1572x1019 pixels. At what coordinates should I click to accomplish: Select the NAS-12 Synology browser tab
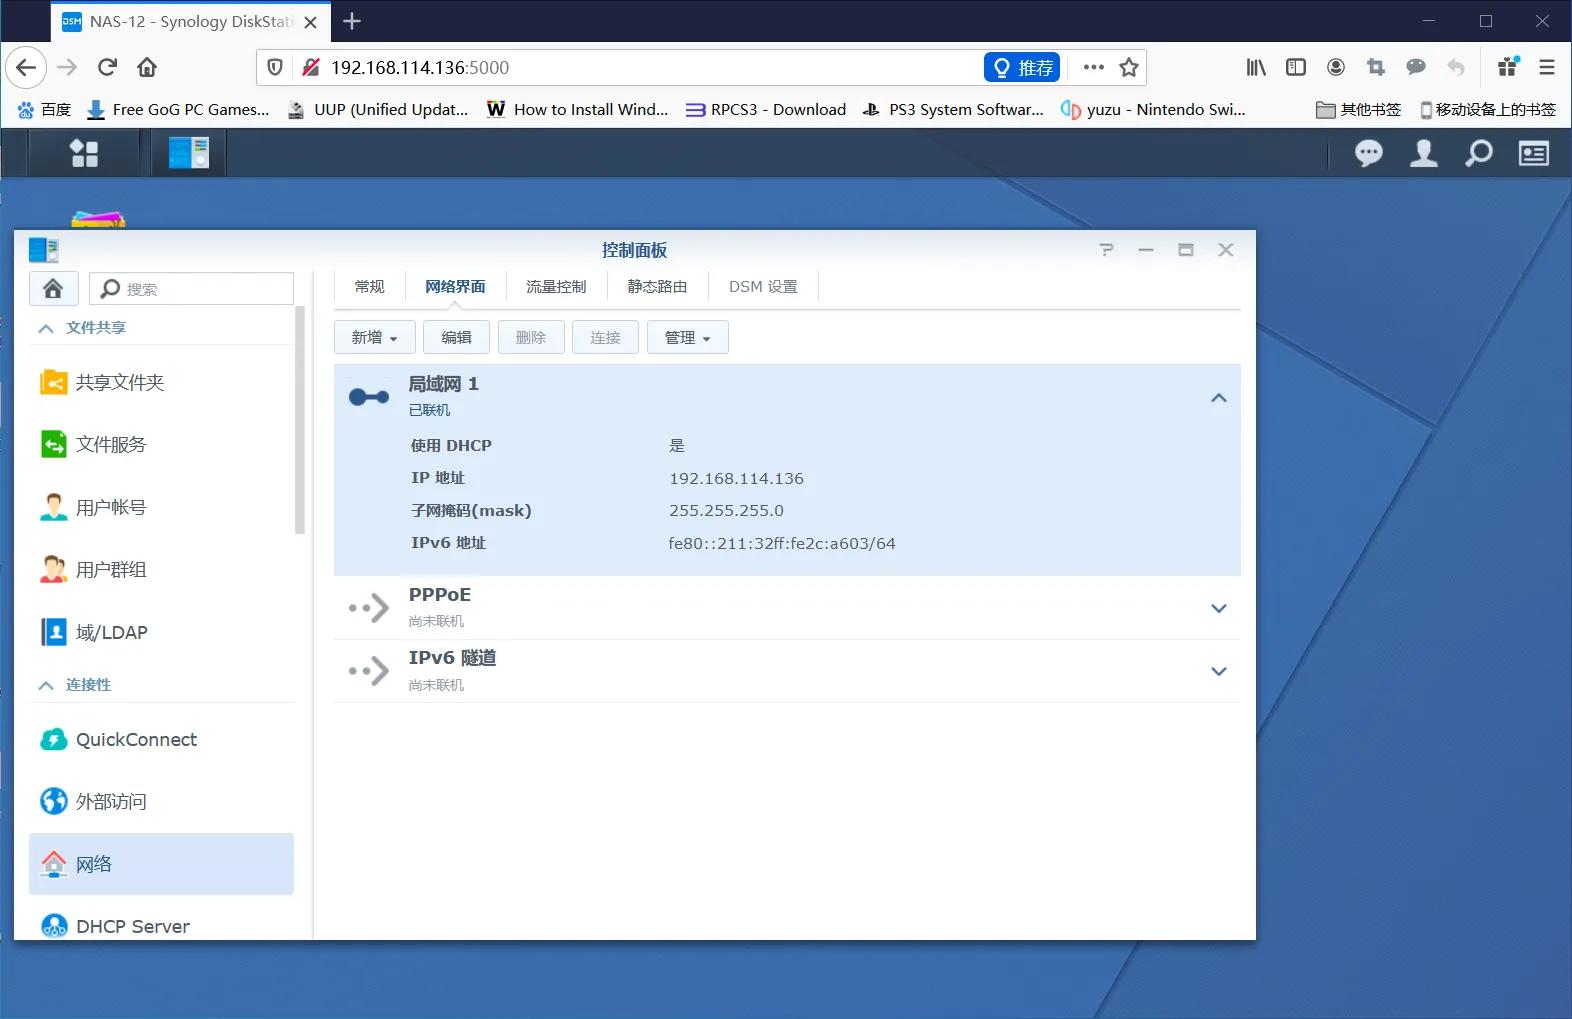coord(190,21)
